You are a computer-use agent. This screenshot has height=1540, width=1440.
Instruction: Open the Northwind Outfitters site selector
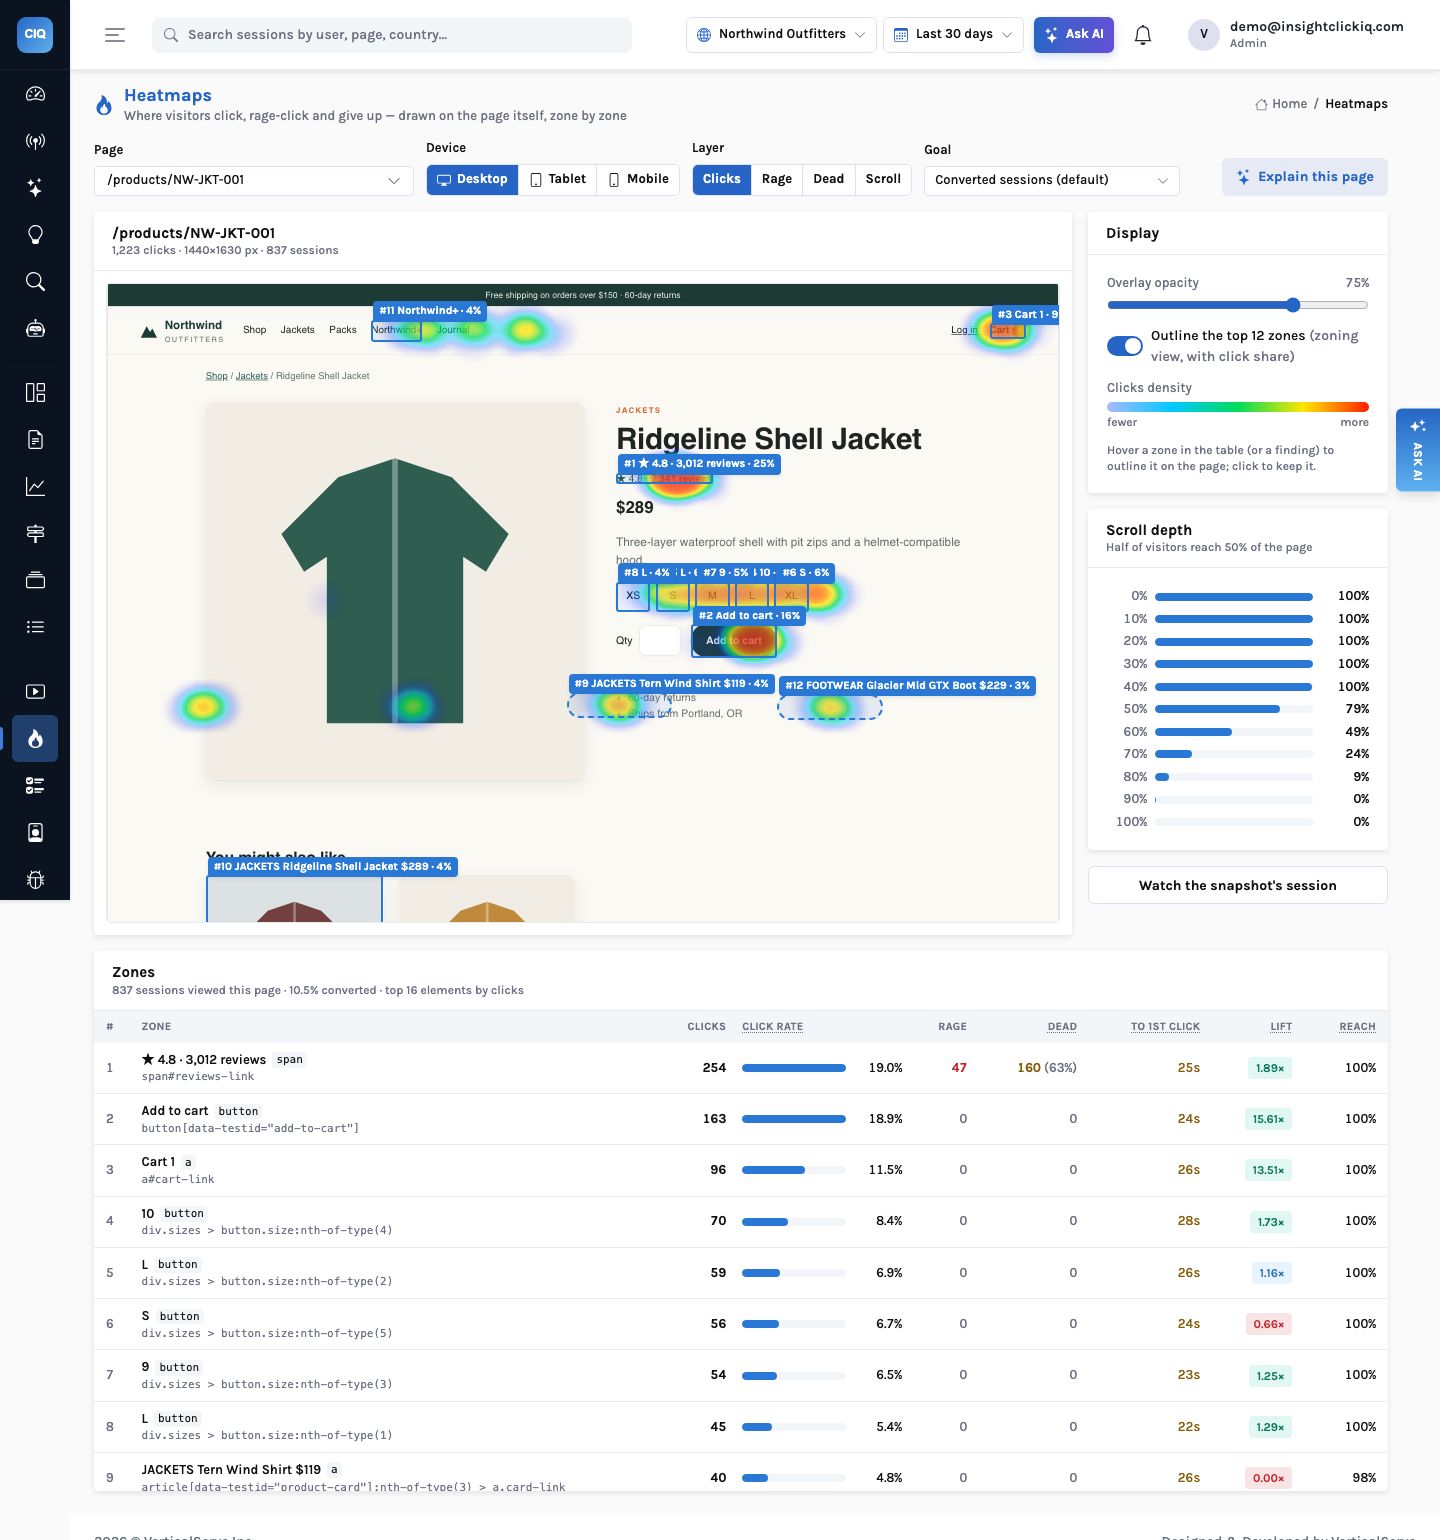pyautogui.click(x=781, y=34)
